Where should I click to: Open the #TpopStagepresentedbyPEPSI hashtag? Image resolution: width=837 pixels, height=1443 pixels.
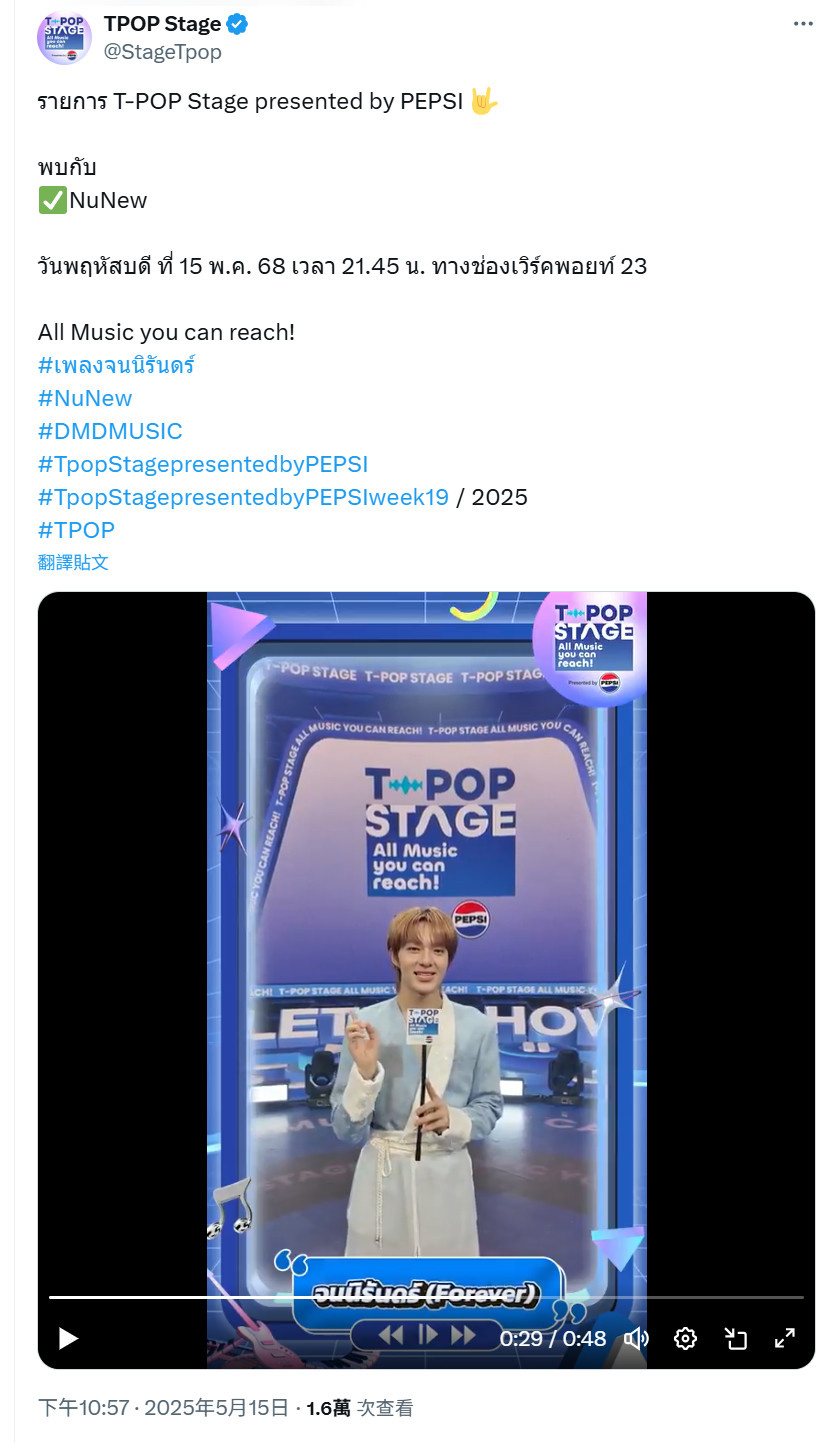203,464
